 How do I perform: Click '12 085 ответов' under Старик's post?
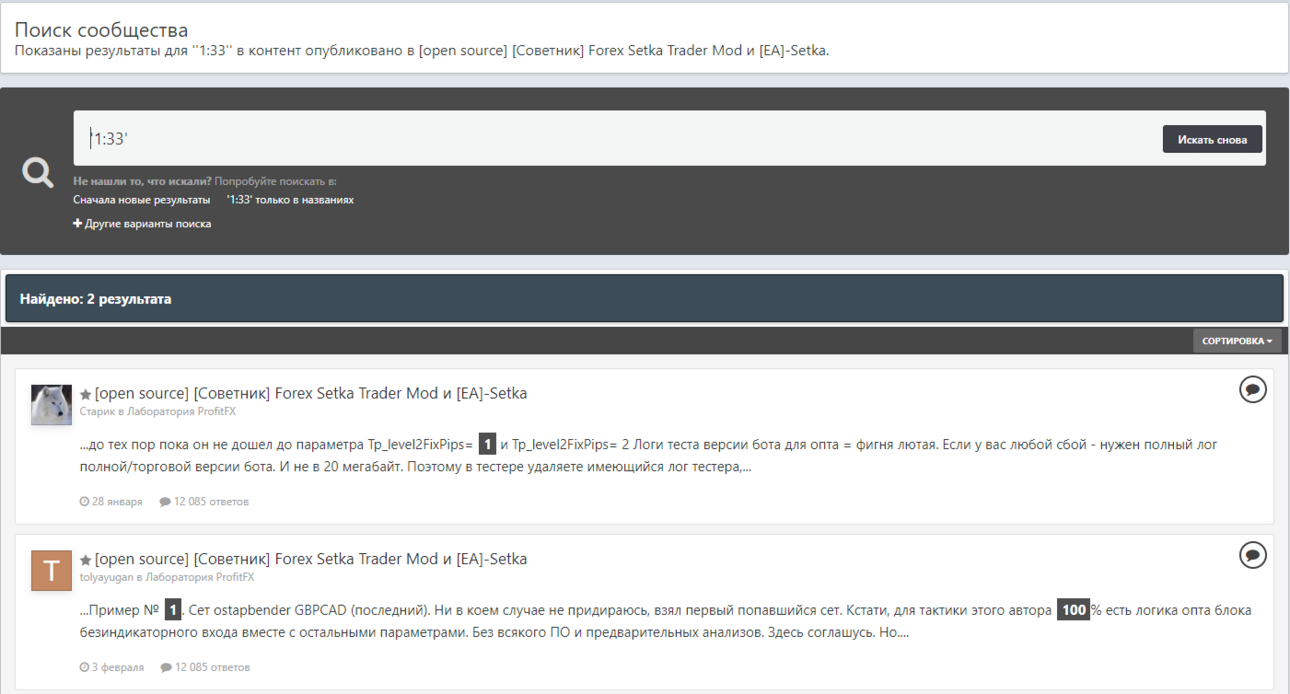click(x=211, y=502)
